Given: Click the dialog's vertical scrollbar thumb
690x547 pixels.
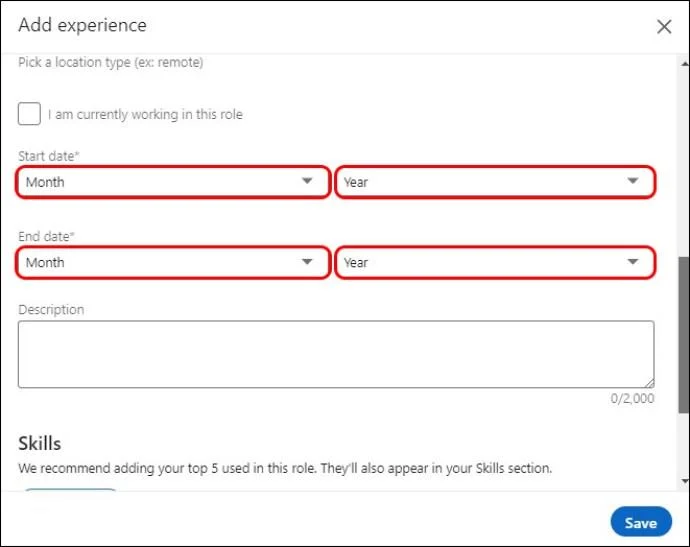Looking at the screenshot, I should click(x=684, y=334).
